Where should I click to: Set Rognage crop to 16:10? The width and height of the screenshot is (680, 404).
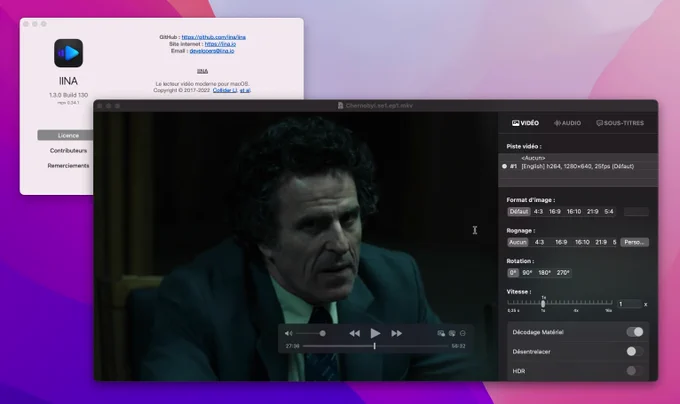coord(582,242)
